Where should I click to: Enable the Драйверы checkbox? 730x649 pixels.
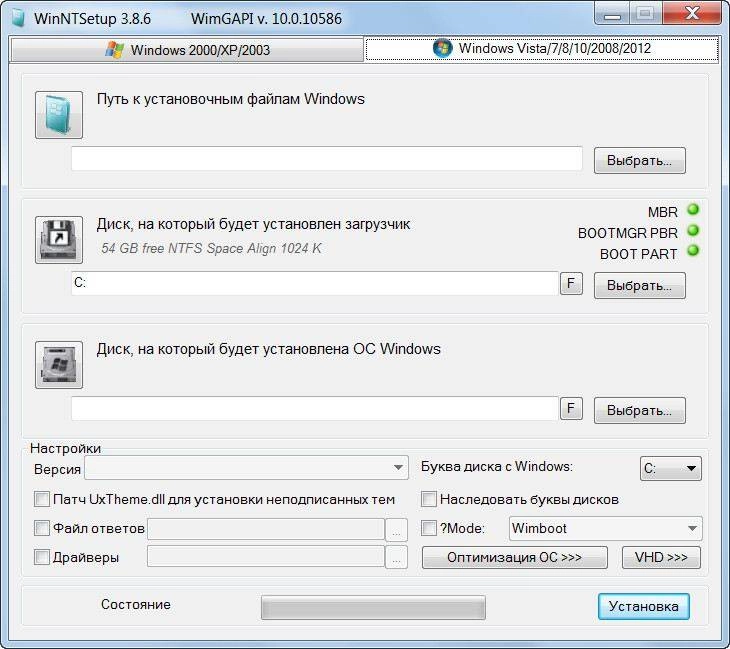[x=42, y=557]
